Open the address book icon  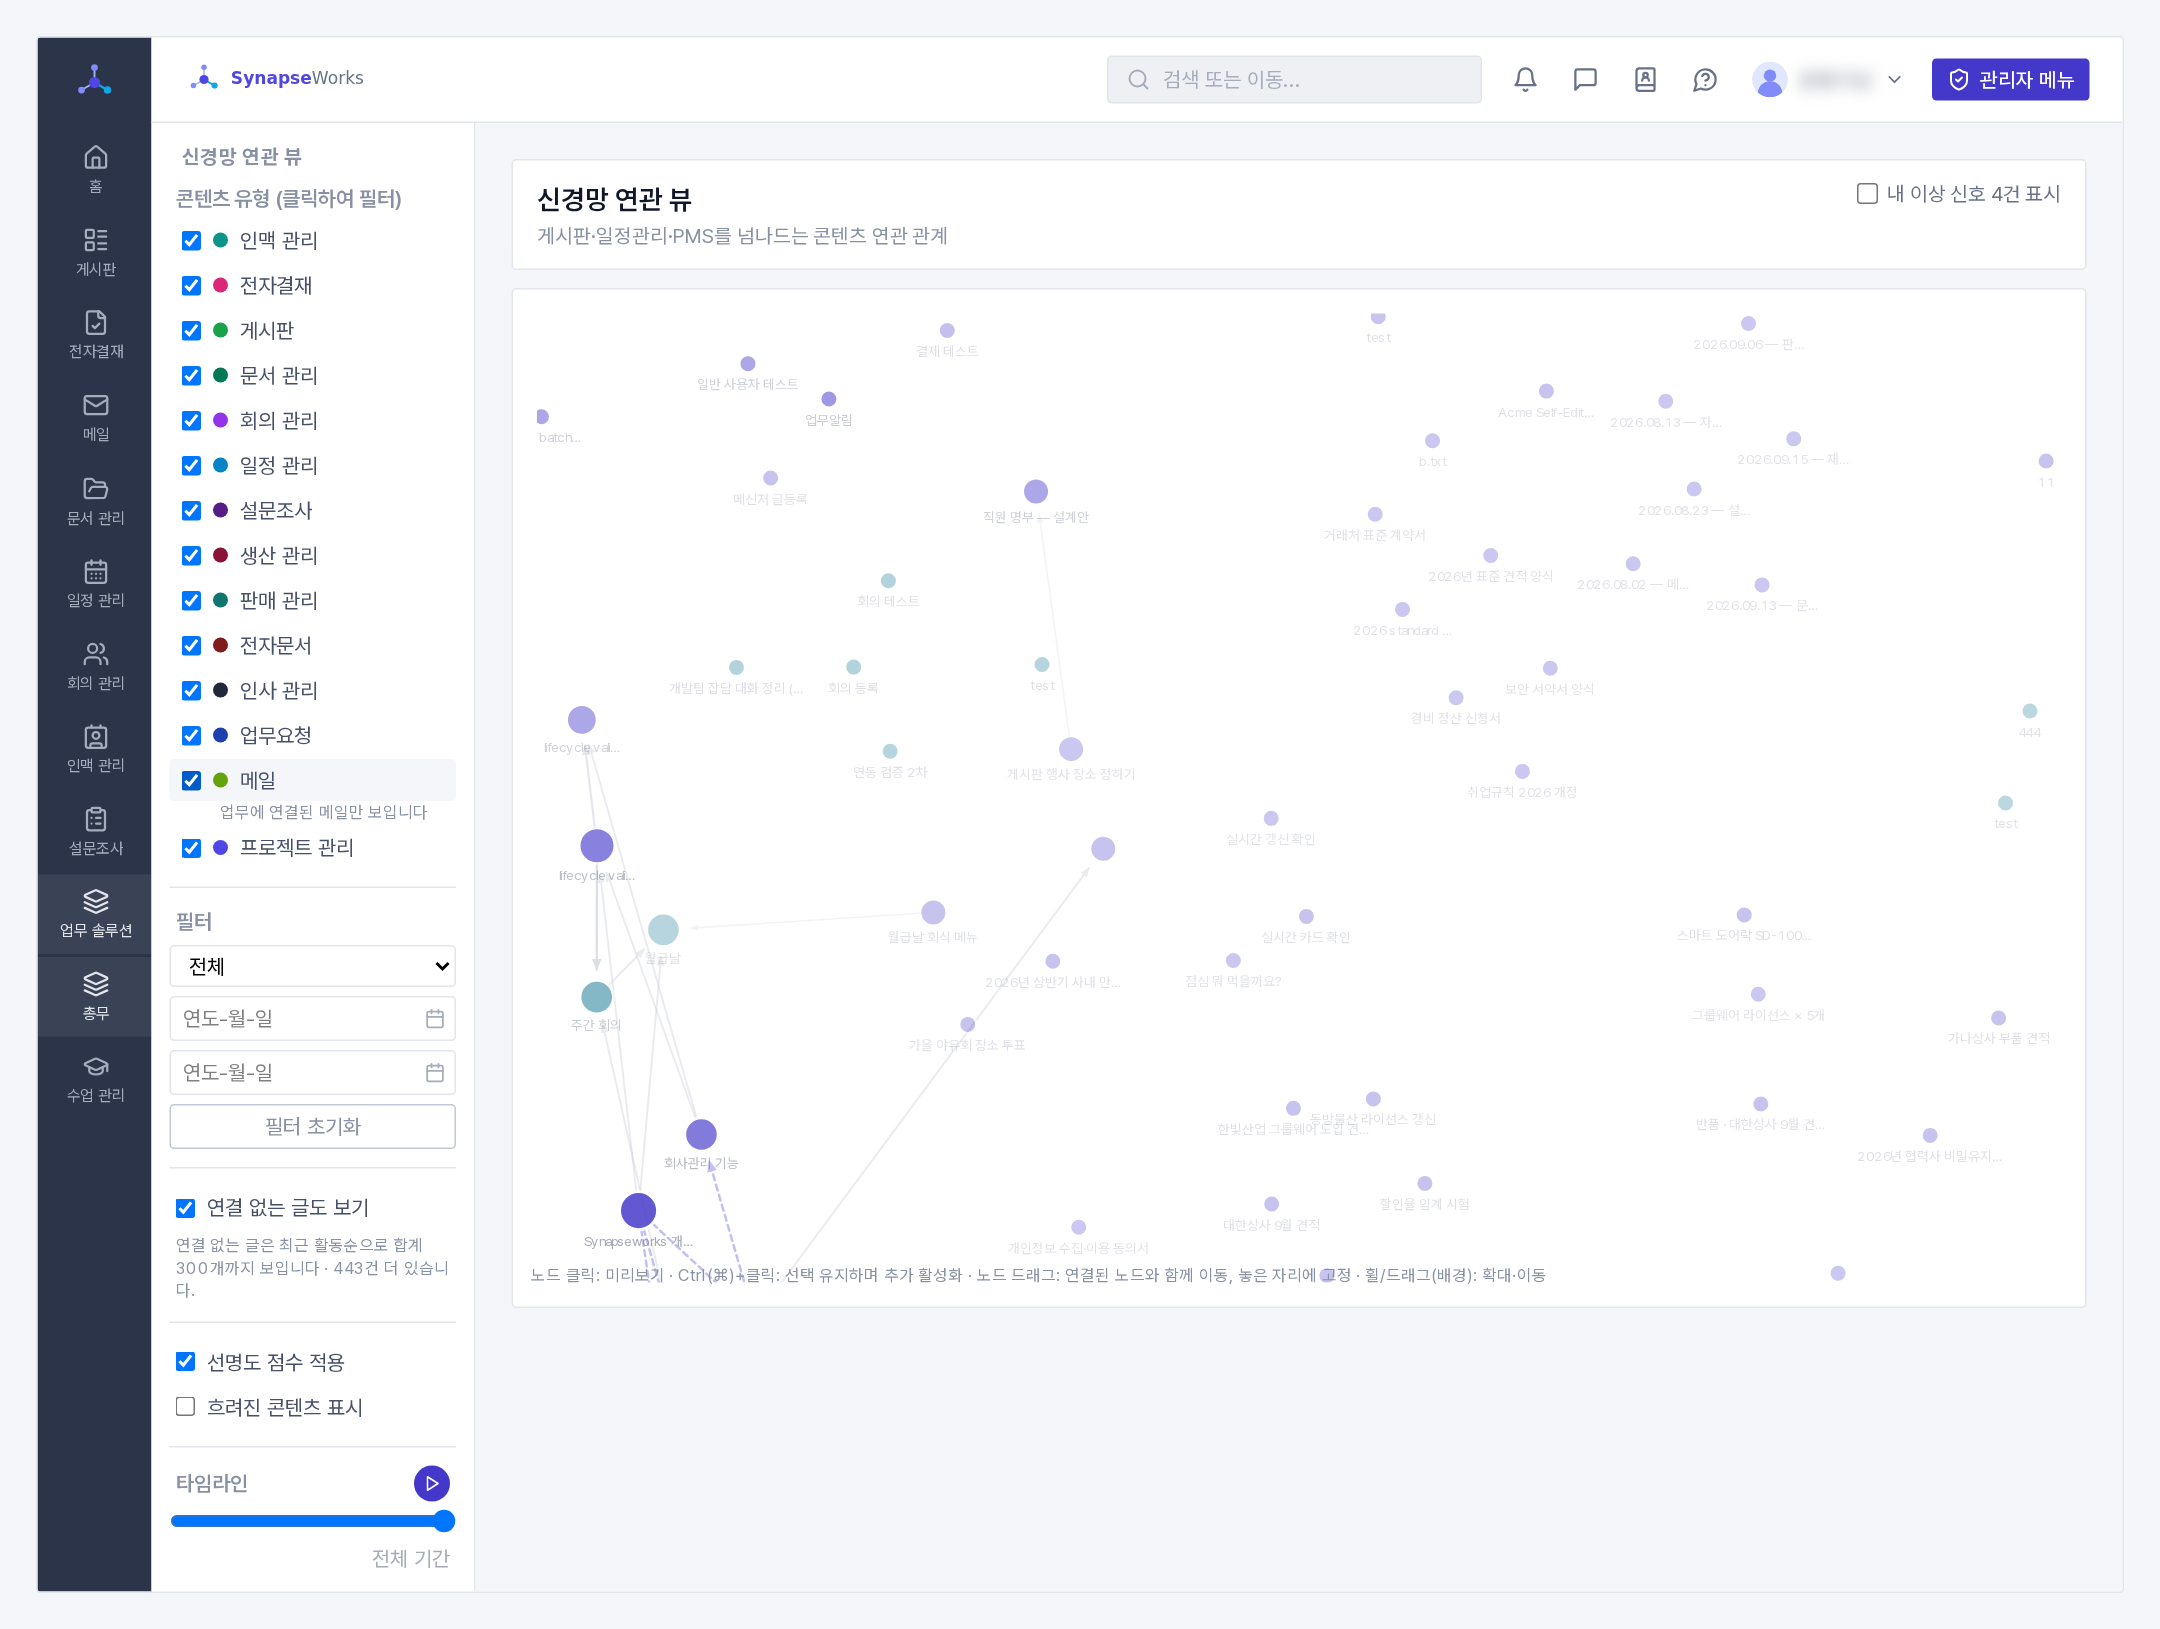[x=1645, y=79]
